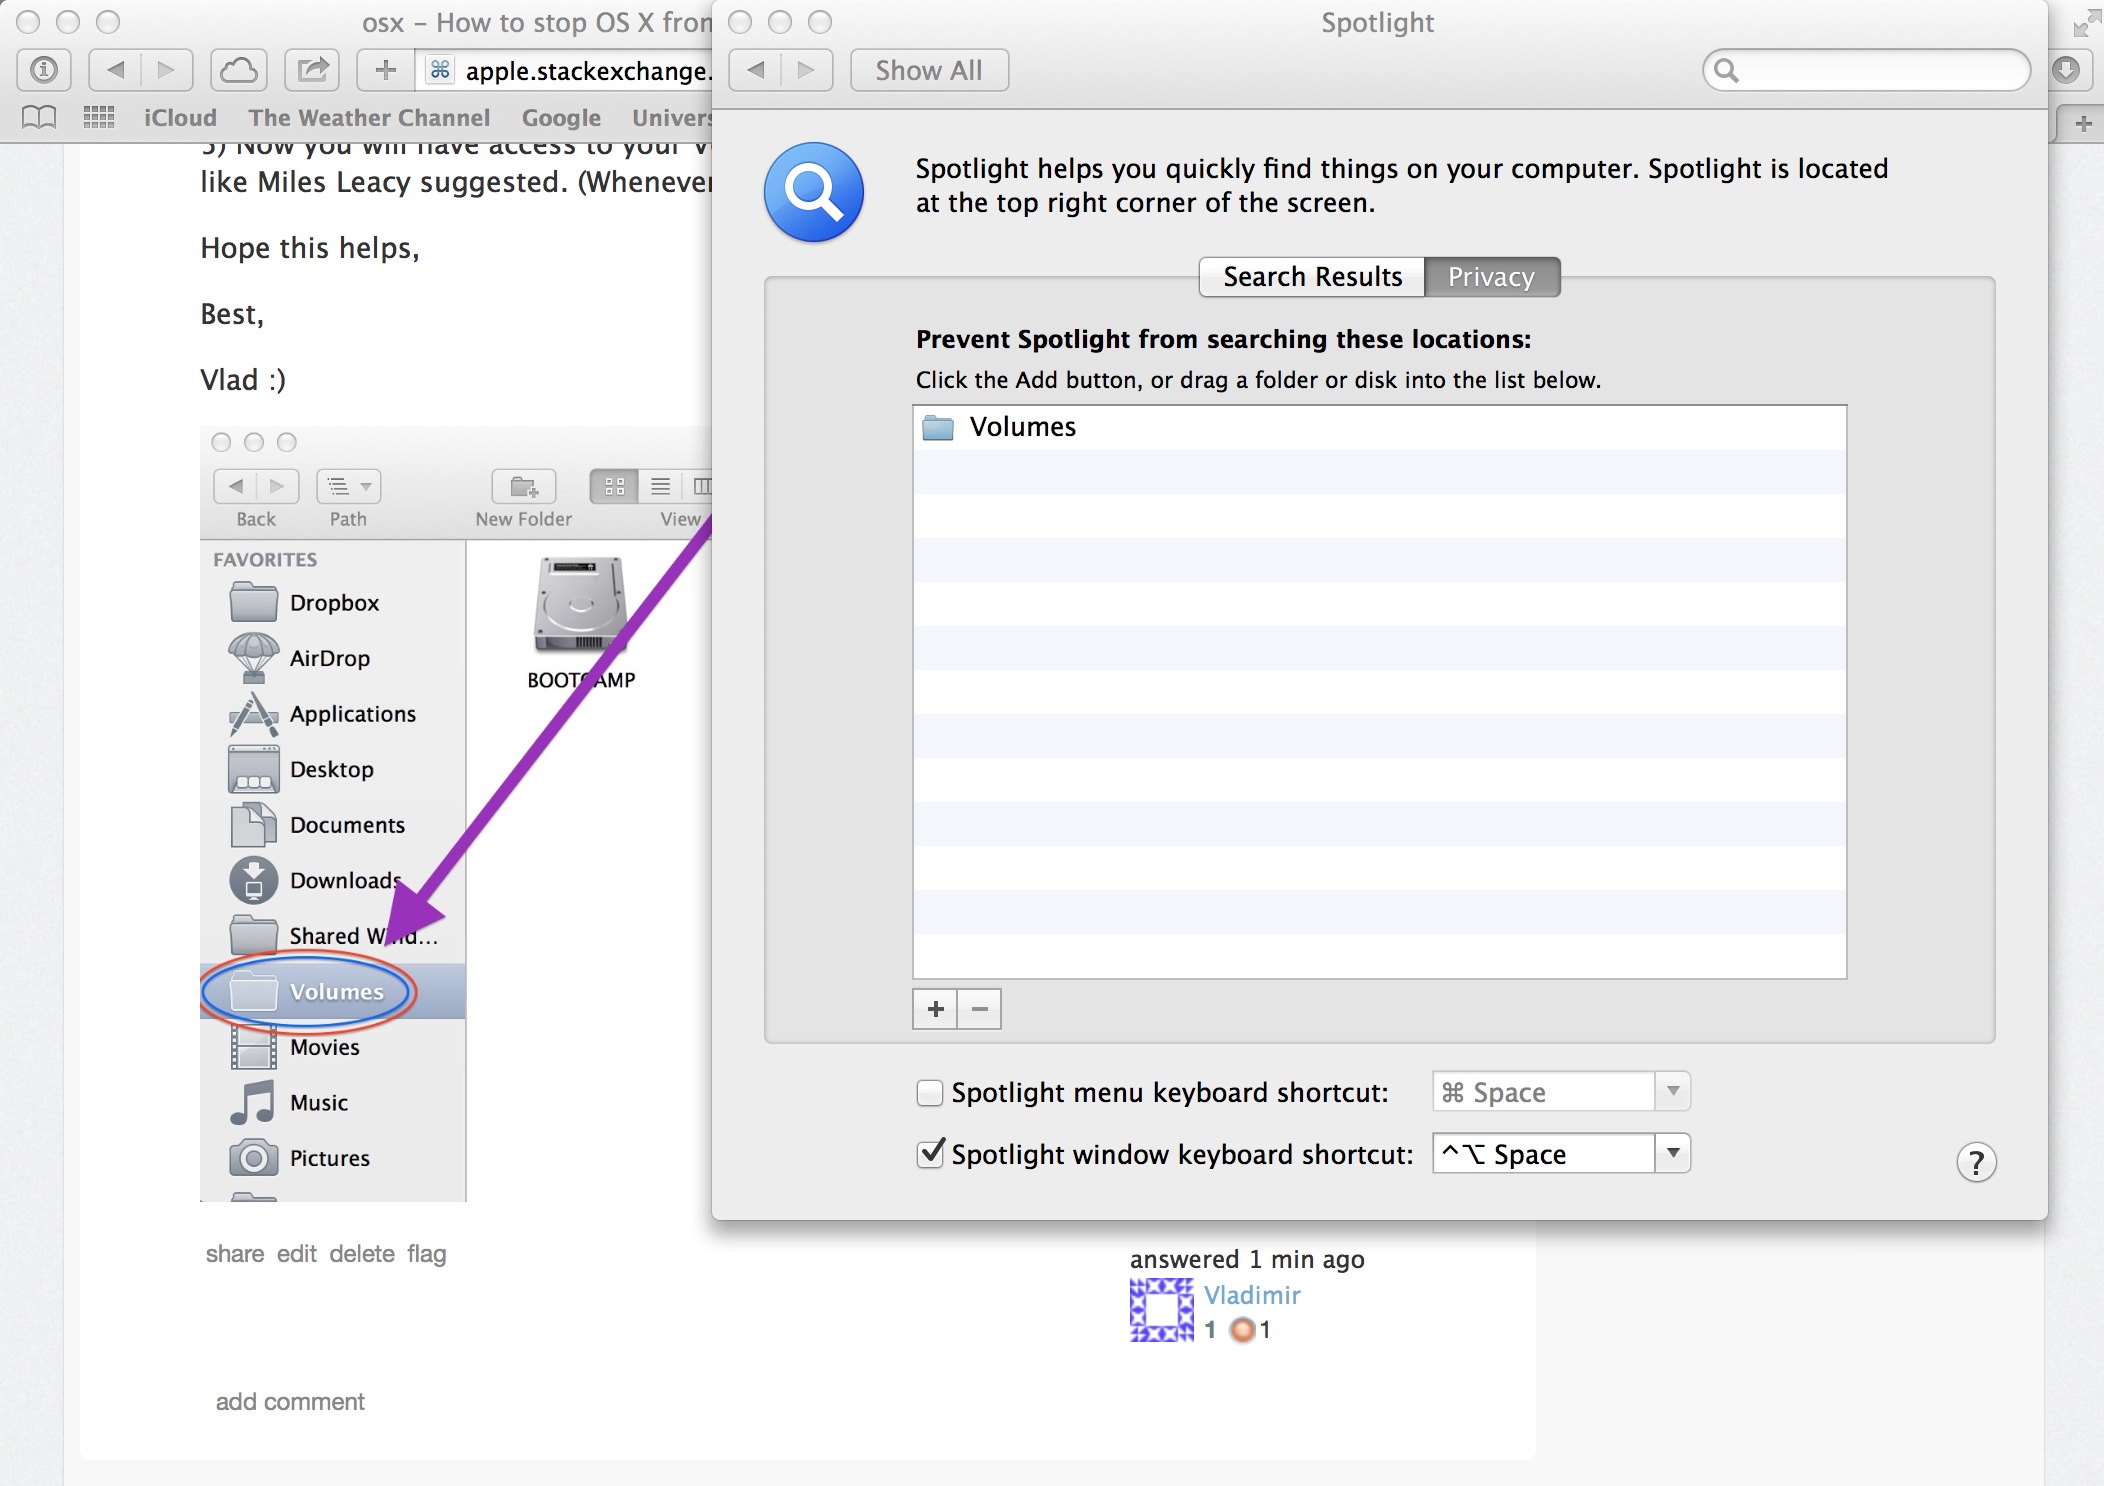This screenshot has width=2104, height=1486.
Task: Enable Spotlight menu keyboard shortcut checkbox
Action: tap(930, 1093)
